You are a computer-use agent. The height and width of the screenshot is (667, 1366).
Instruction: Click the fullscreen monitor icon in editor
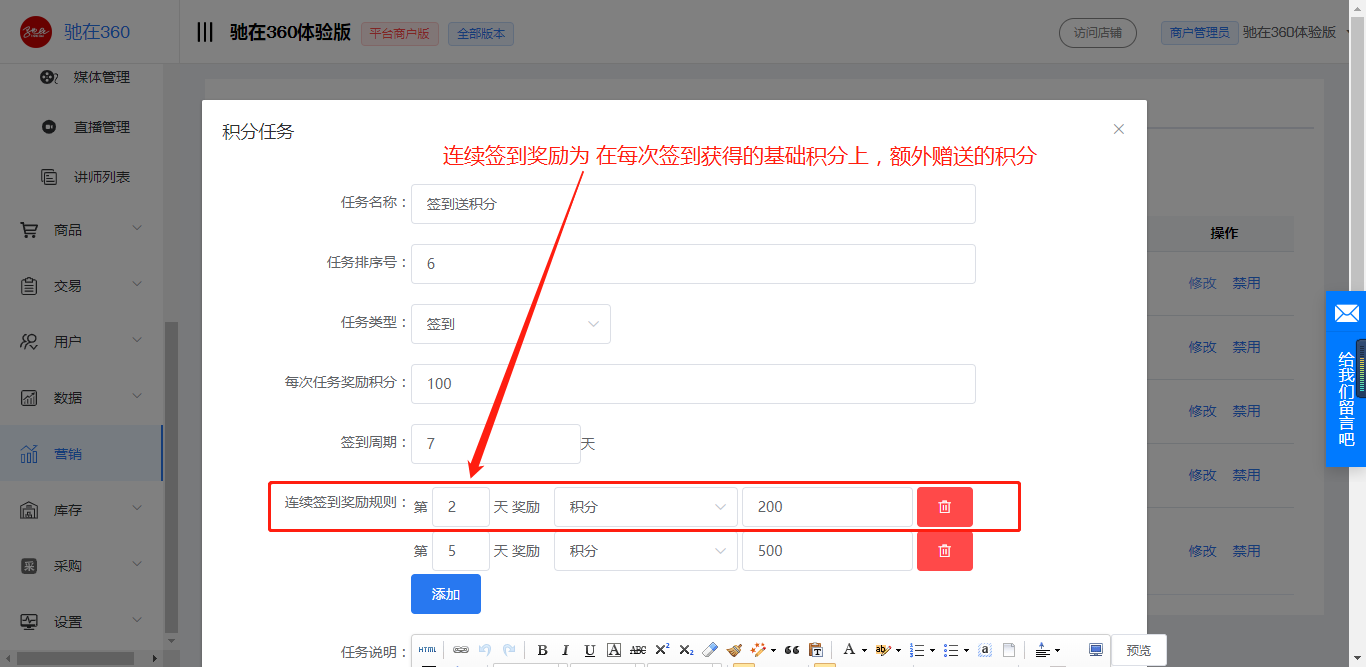pyautogui.click(x=1096, y=650)
